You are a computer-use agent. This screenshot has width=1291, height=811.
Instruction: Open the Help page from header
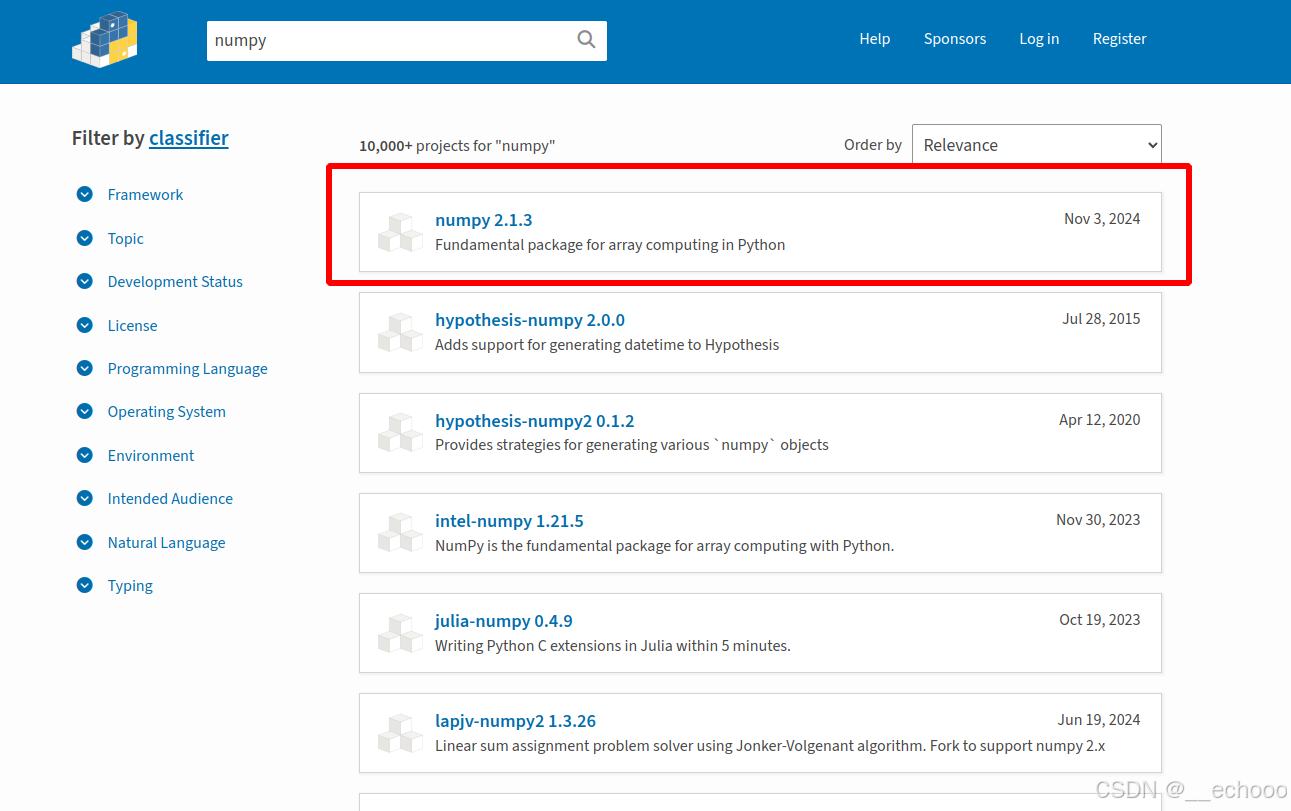click(874, 39)
